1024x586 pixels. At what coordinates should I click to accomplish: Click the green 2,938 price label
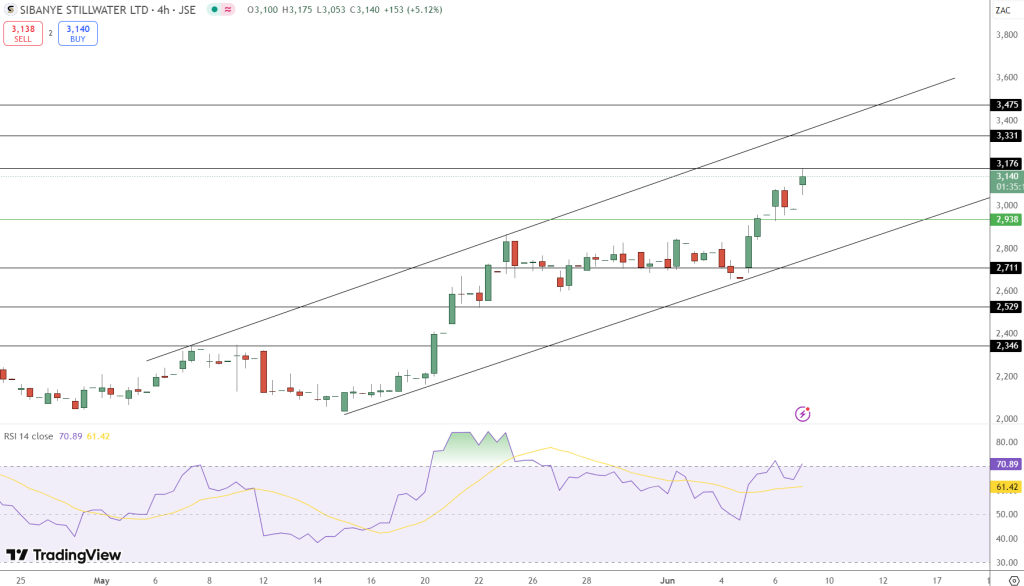[1007, 220]
